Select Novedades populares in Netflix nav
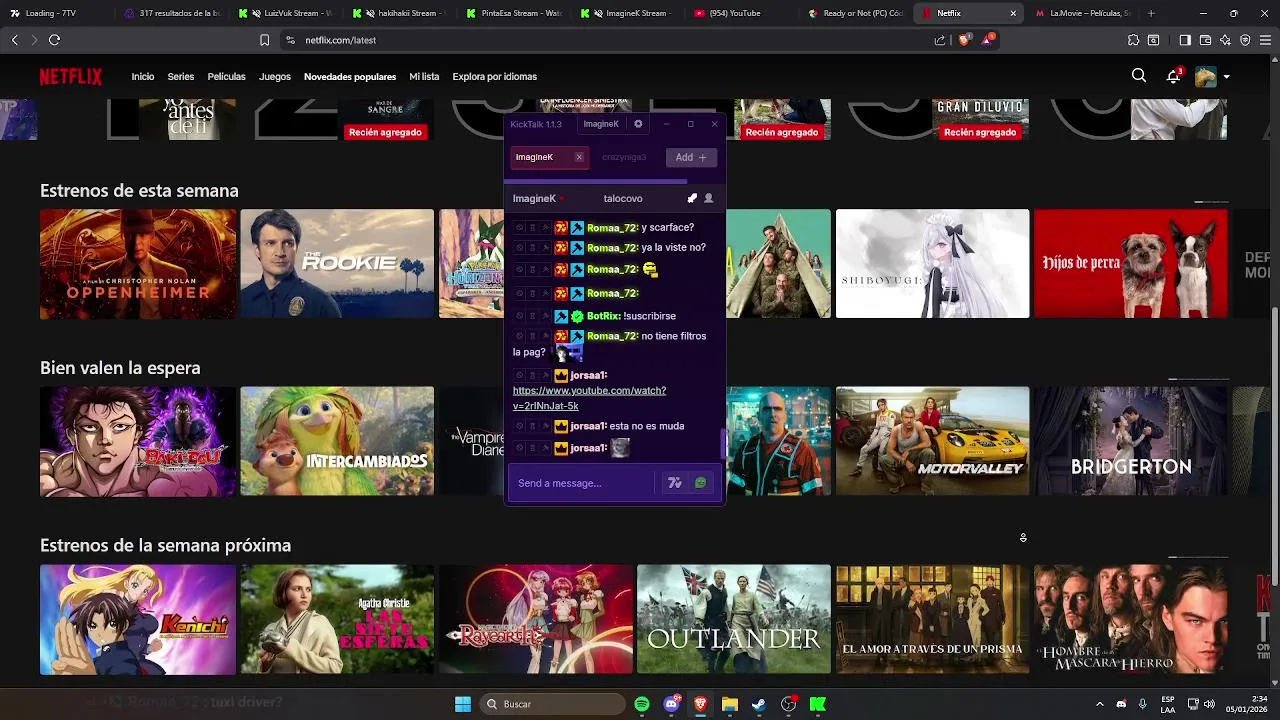 (x=350, y=77)
